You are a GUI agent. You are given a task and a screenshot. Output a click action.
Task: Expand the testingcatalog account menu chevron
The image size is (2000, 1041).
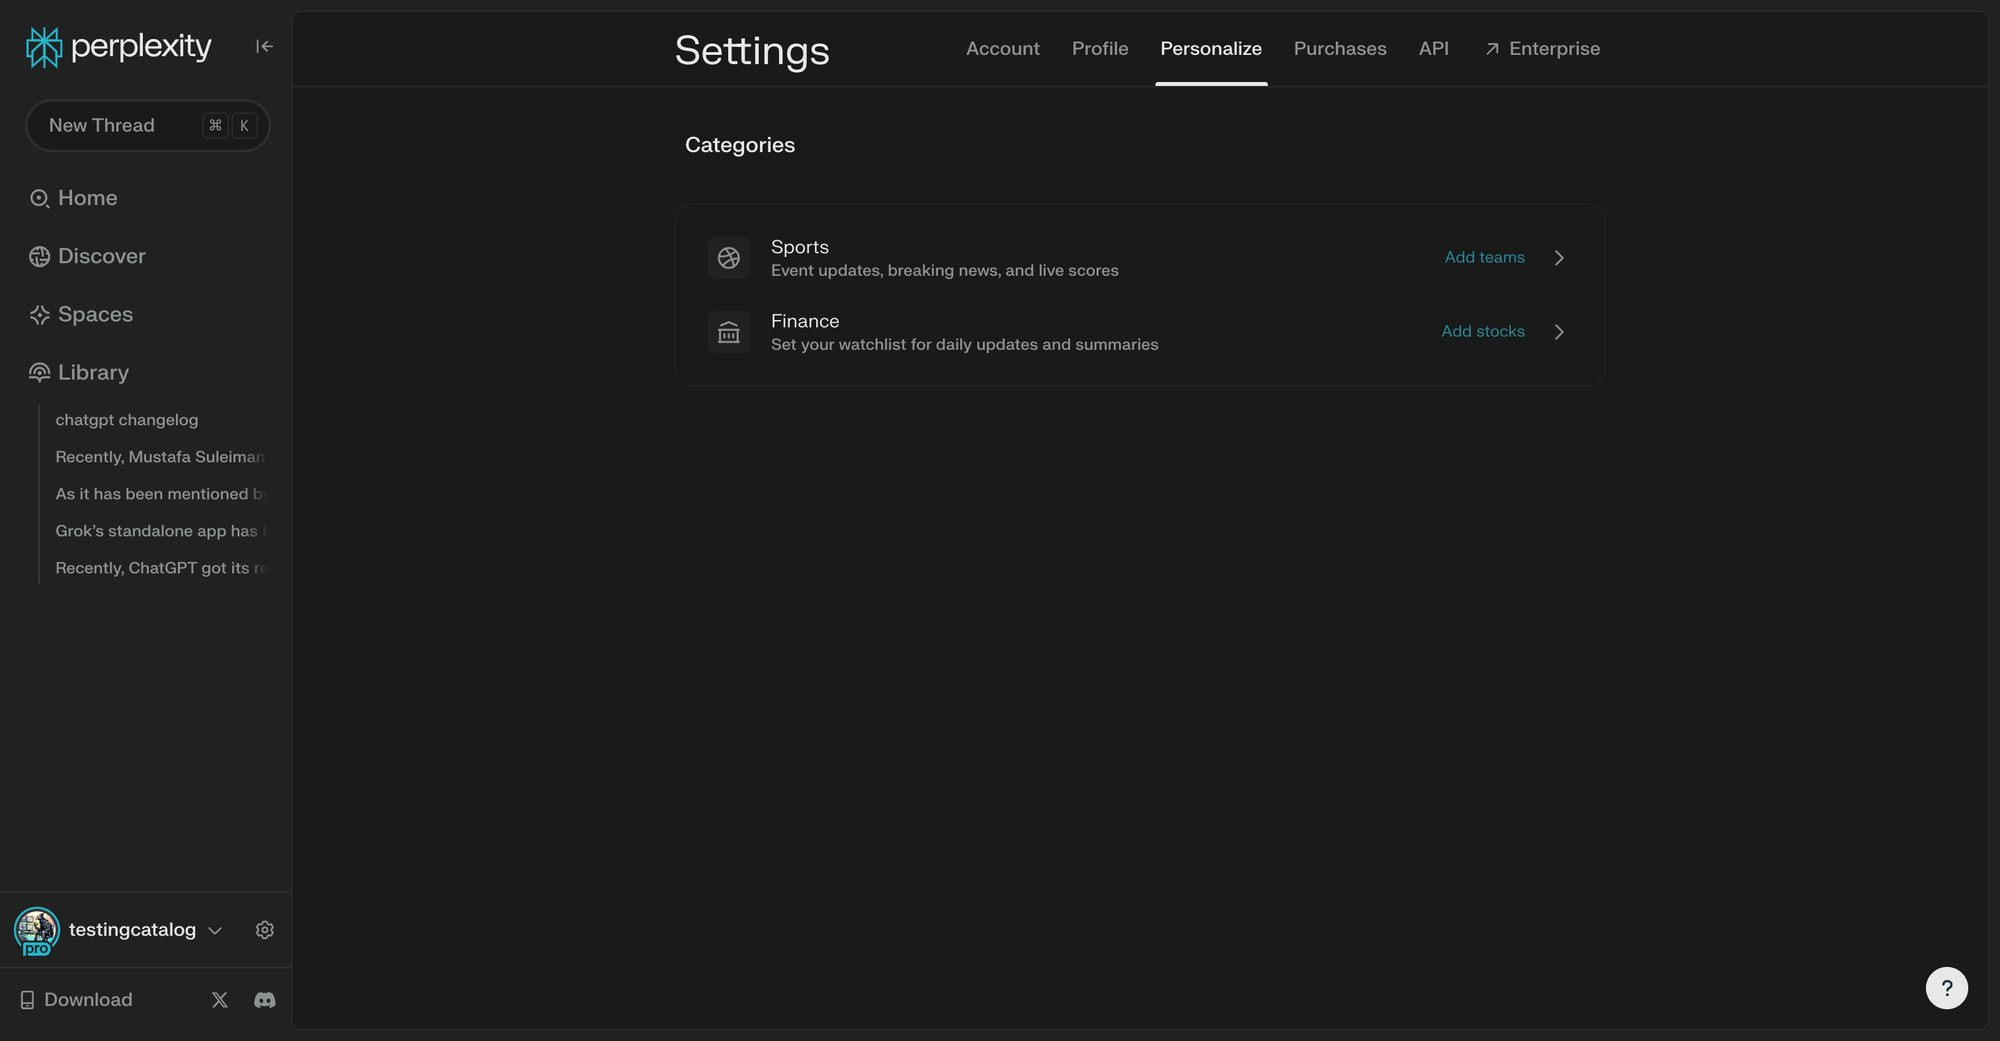(x=215, y=931)
